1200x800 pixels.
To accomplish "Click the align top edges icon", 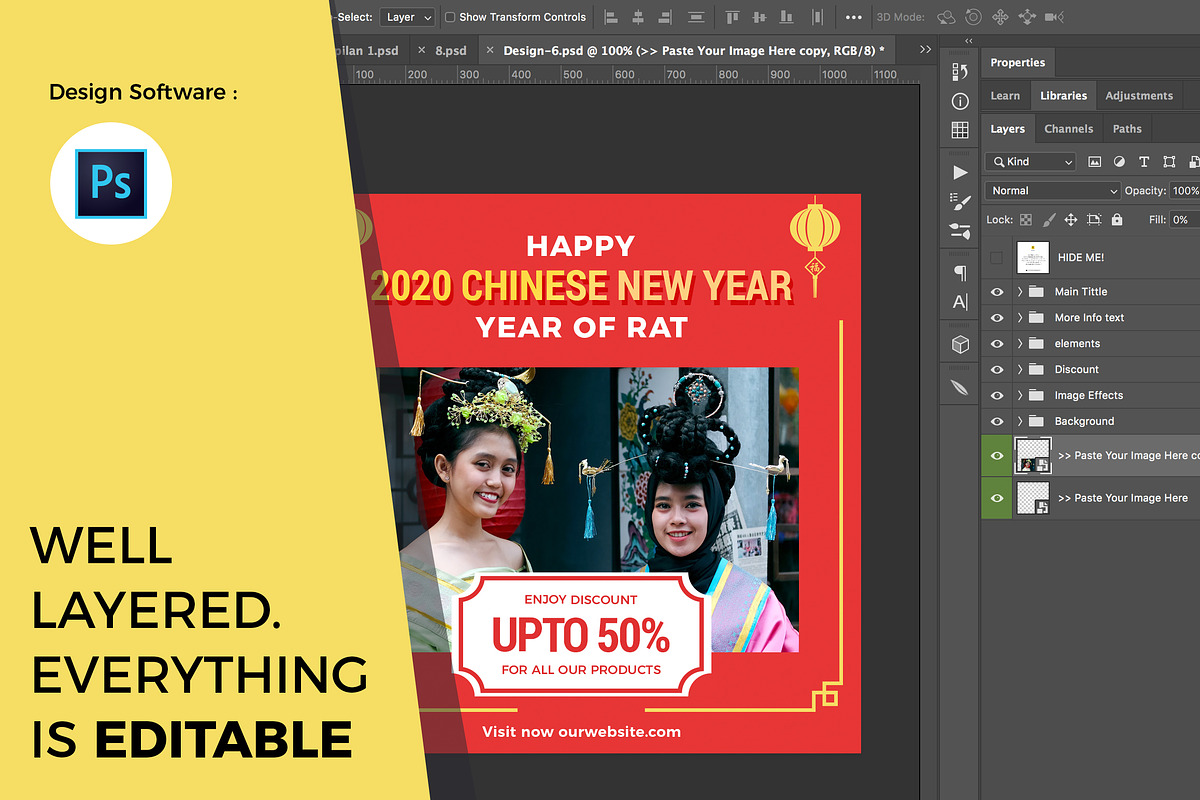I will (732, 17).
